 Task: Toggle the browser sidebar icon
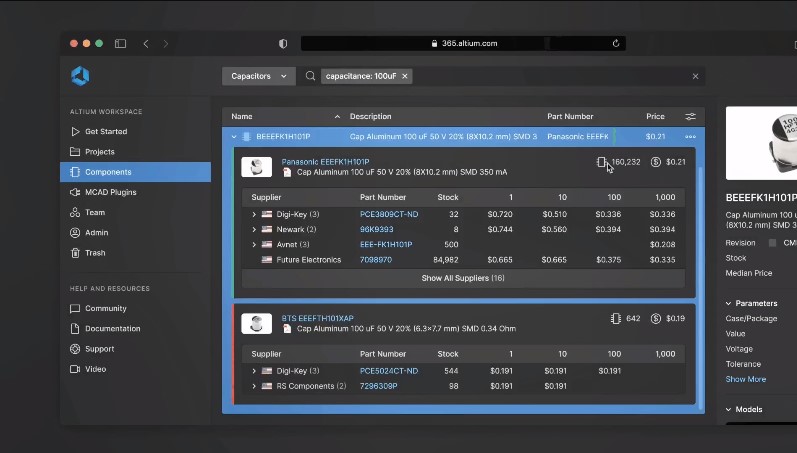pos(120,44)
